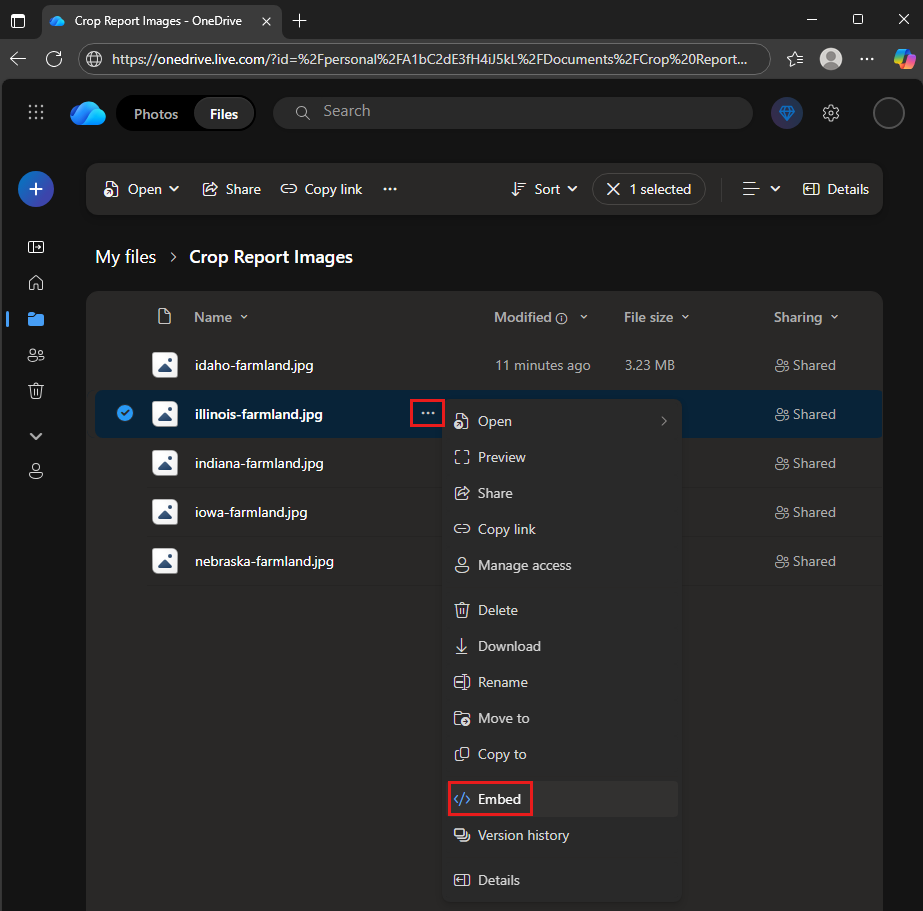Click Copy link in the command bar

pos(321,189)
